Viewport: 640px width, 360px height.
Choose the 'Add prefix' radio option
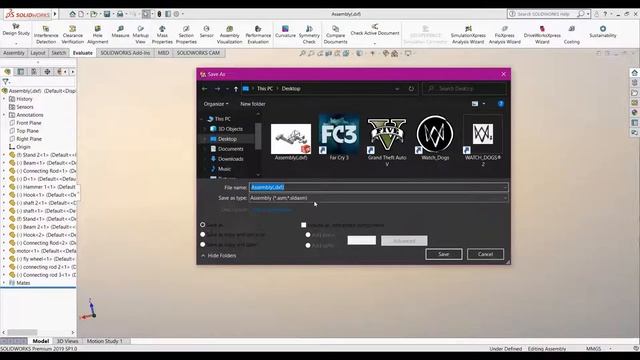(x=308, y=235)
